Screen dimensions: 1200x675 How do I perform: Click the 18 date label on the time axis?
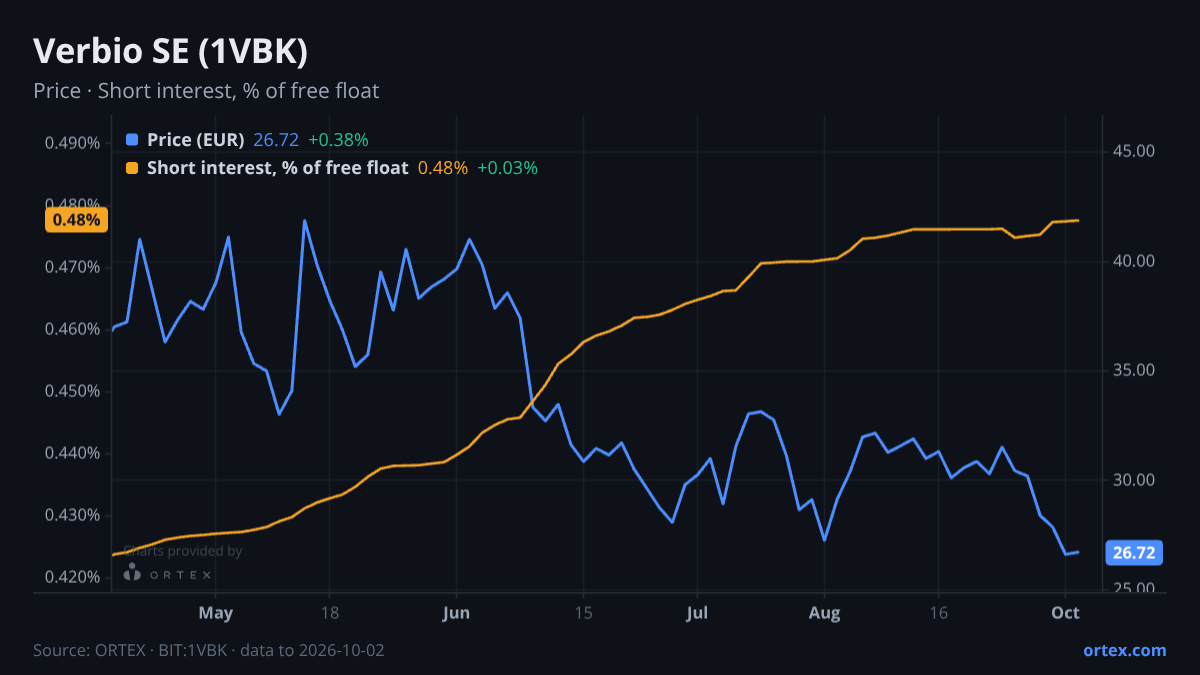pyautogui.click(x=330, y=612)
